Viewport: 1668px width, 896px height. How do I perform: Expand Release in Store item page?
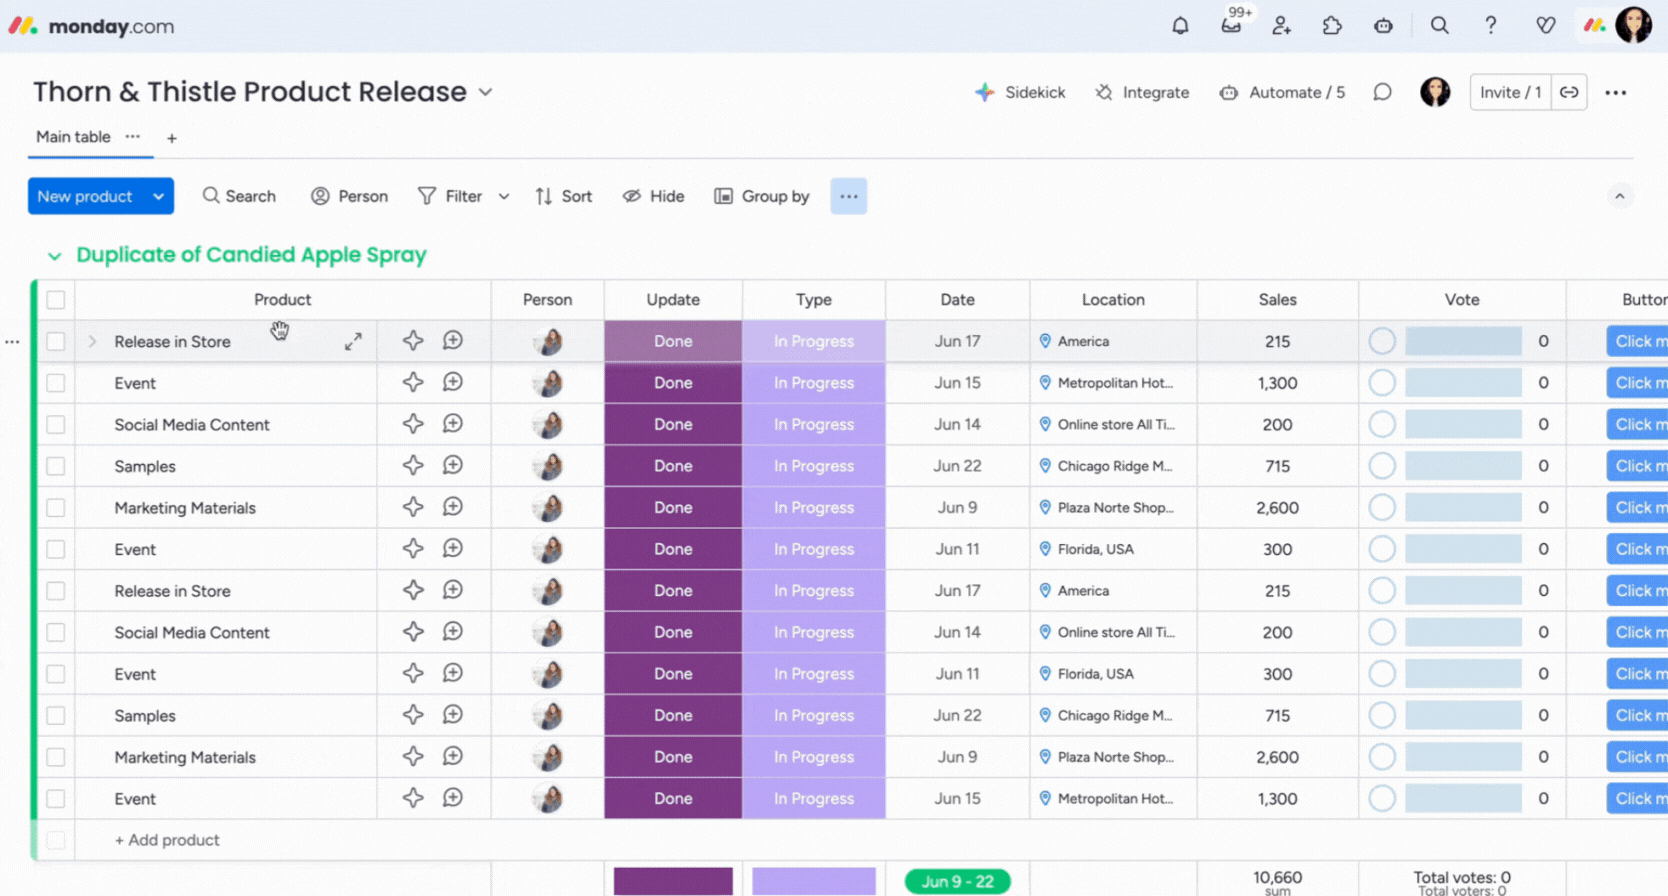[353, 342]
